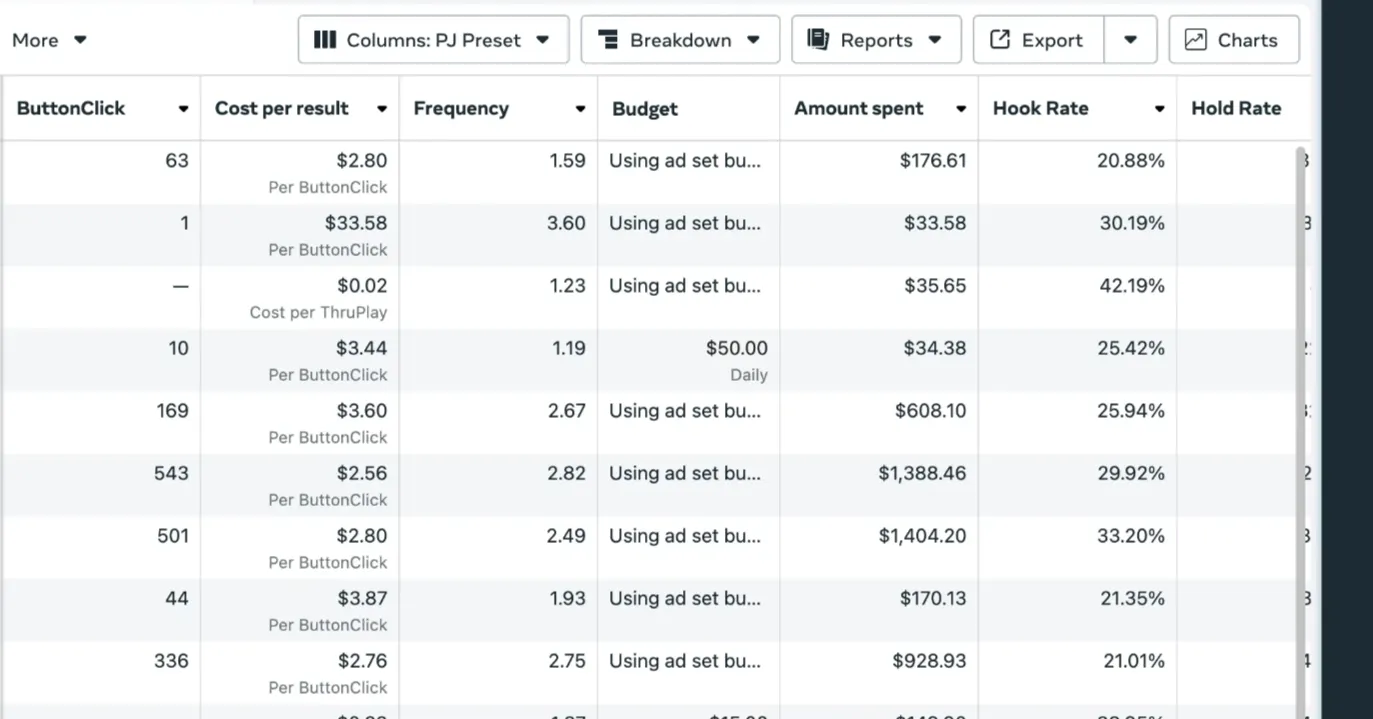This screenshot has width=1373, height=719.
Task: Open Hook Rate column options arrow
Action: click(1159, 109)
